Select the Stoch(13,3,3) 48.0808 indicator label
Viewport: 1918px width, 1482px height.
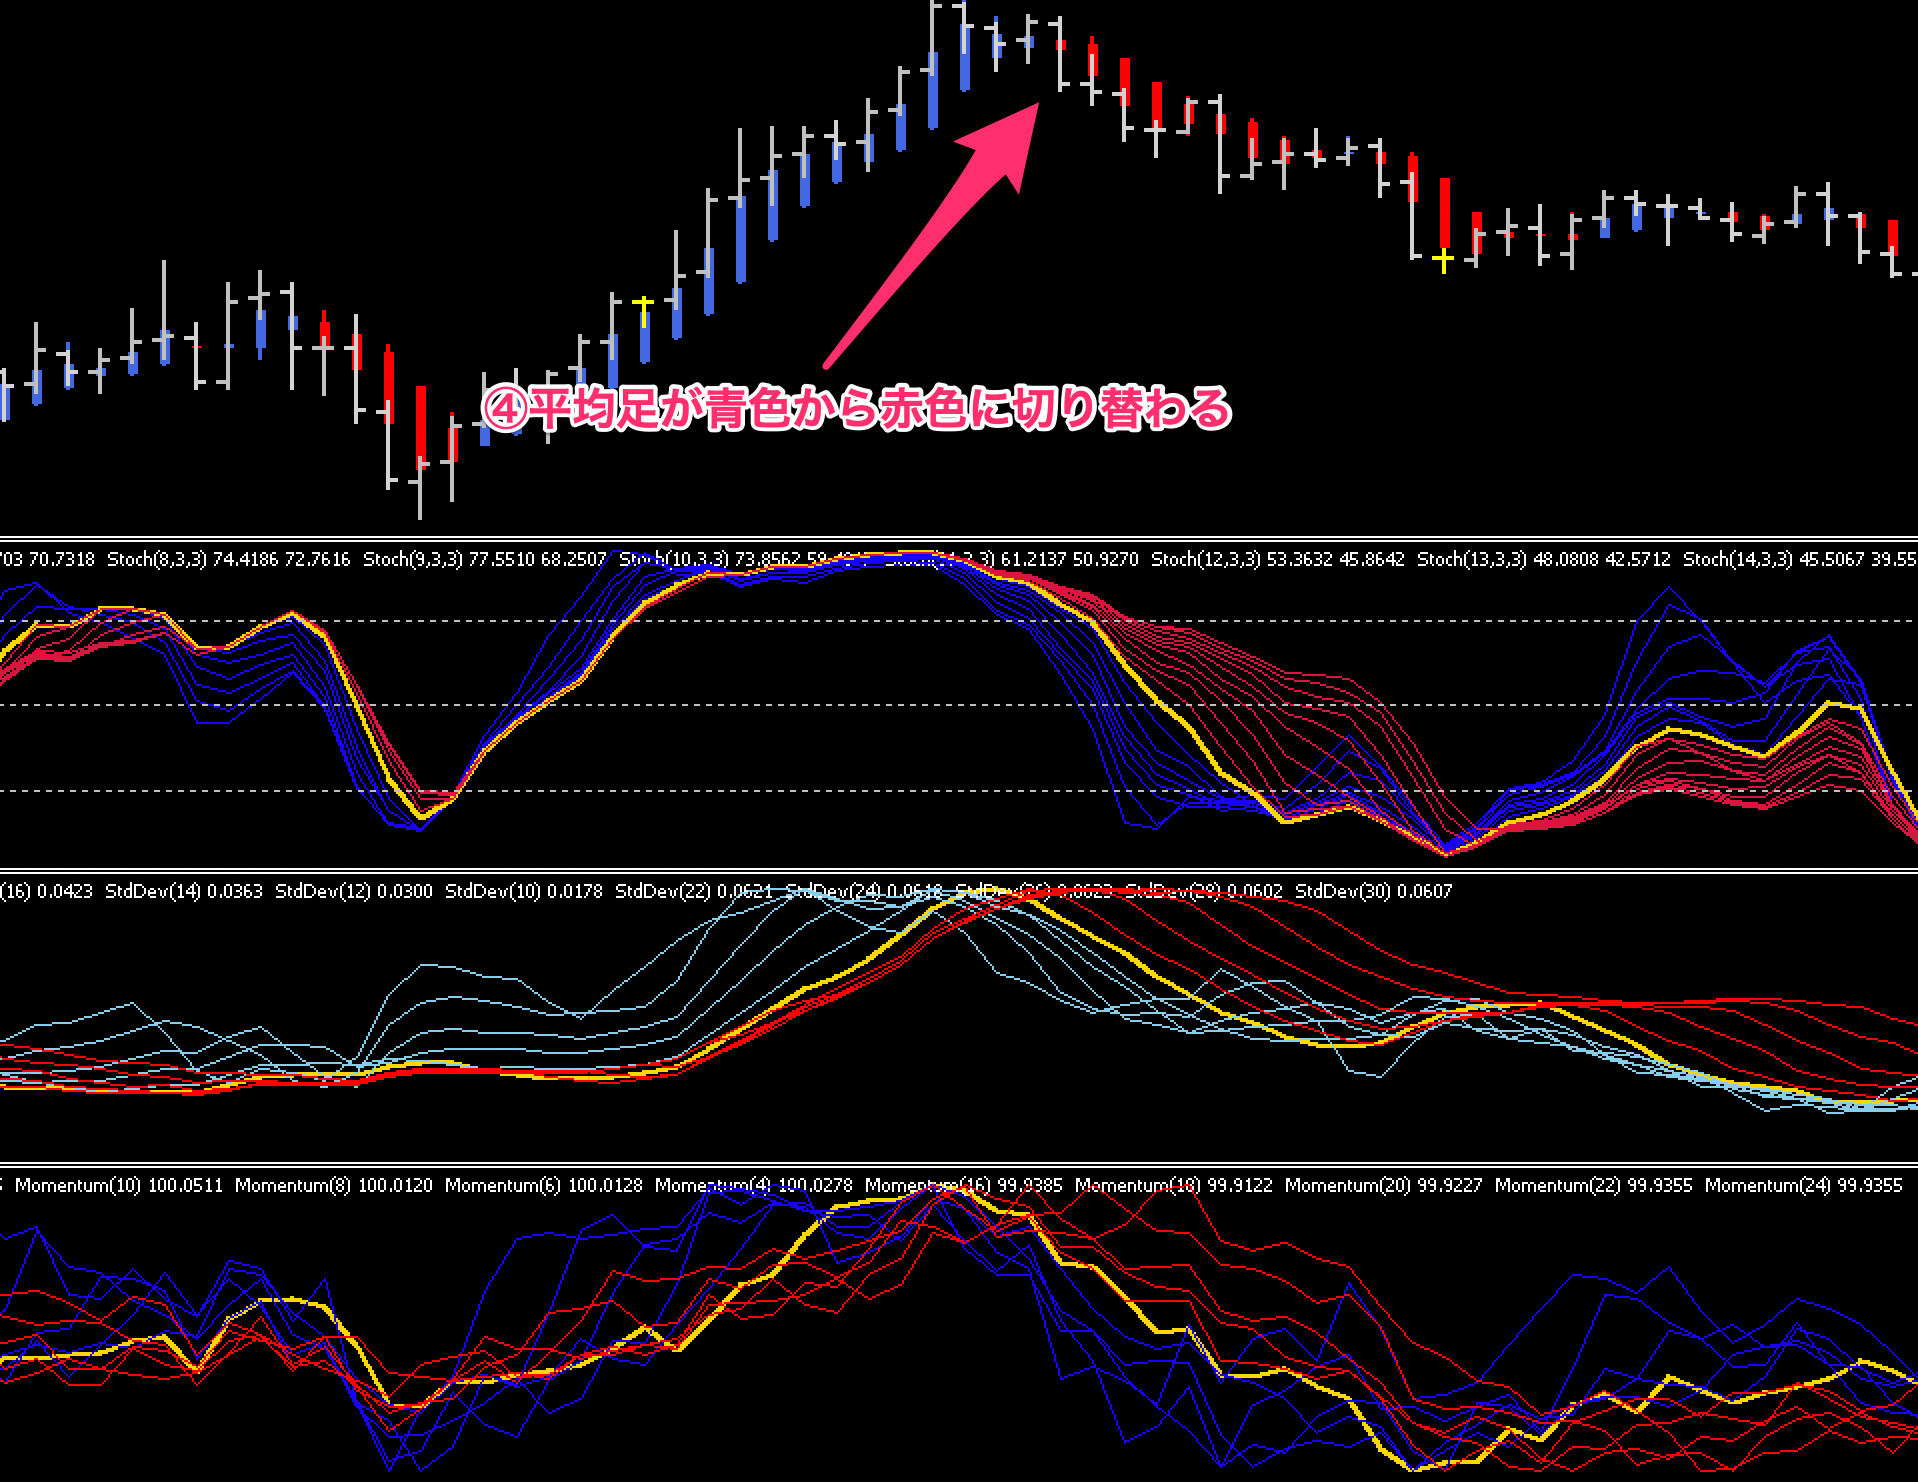(x=1544, y=559)
